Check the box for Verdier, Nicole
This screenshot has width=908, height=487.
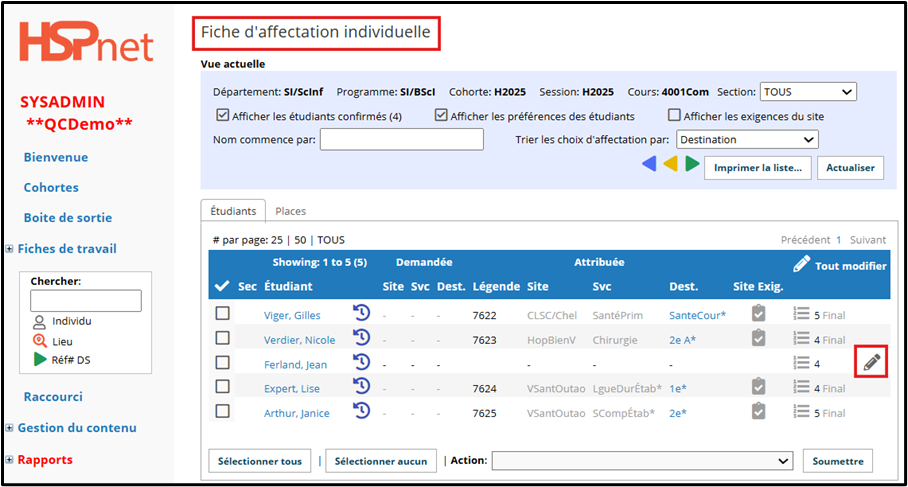point(222,338)
